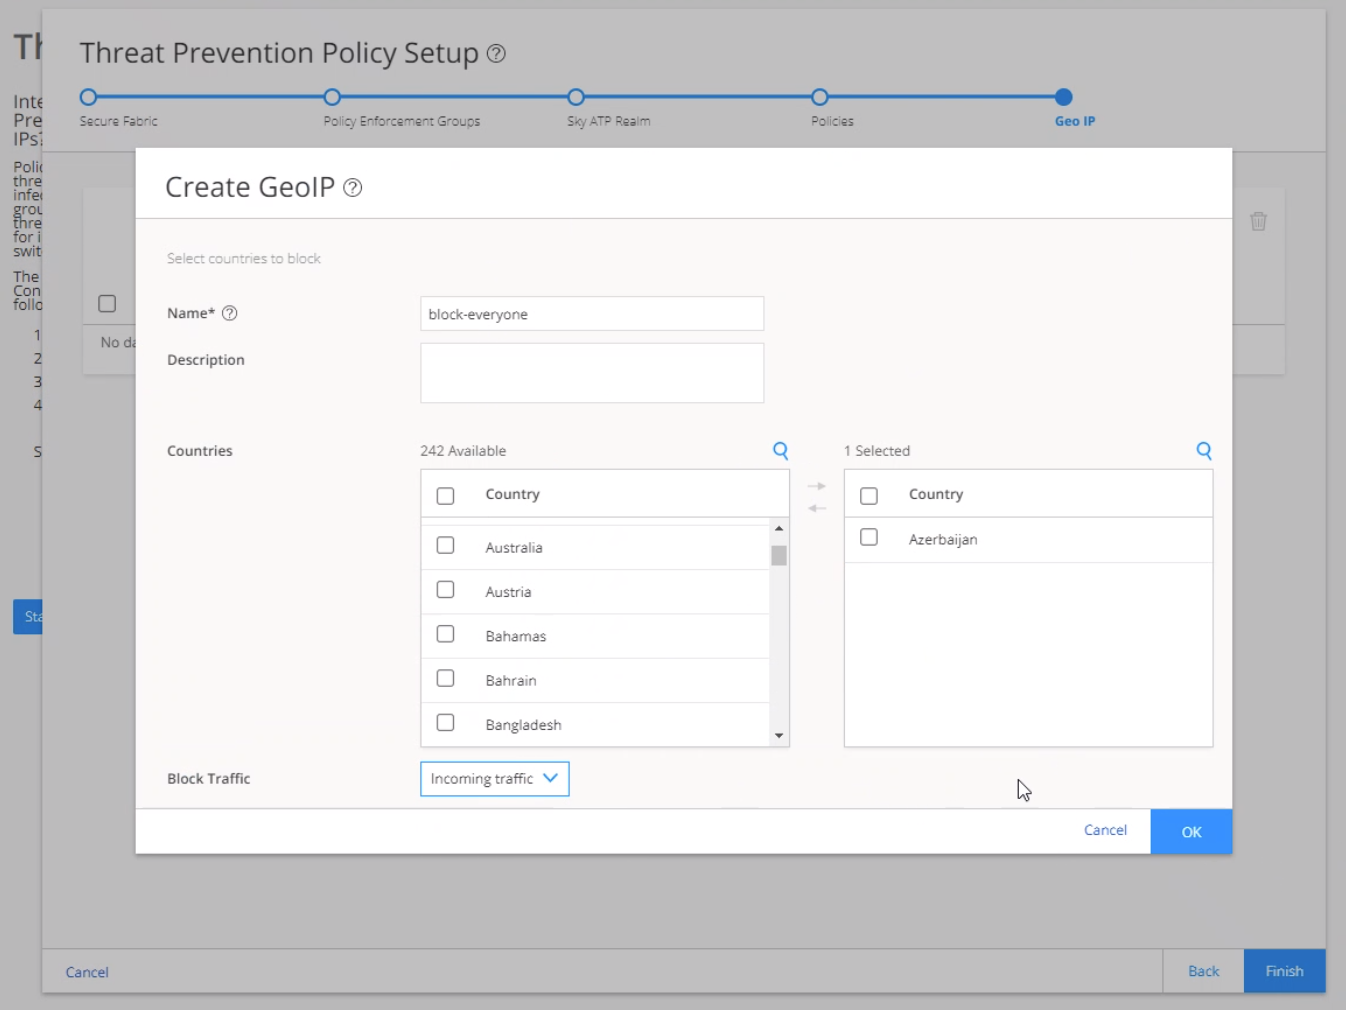Image resolution: width=1346 pixels, height=1010 pixels.
Task: Click the scroll up arrow of countries list
Action: (779, 528)
